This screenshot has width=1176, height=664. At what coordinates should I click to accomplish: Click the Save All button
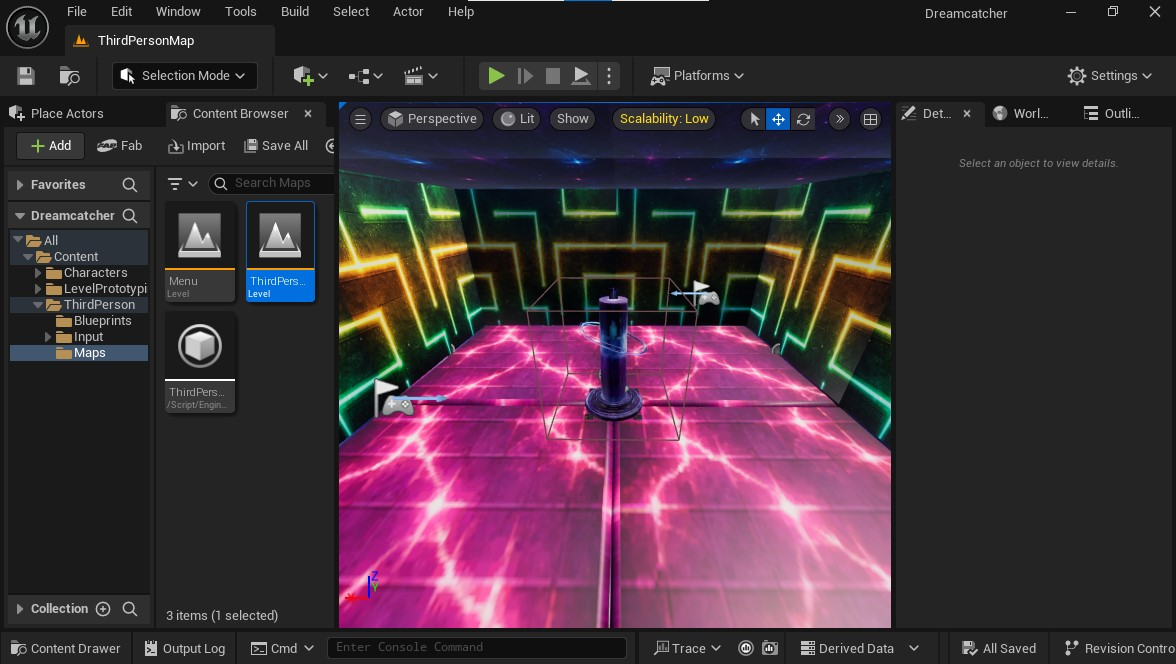pyautogui.click(x=275, y=146)
